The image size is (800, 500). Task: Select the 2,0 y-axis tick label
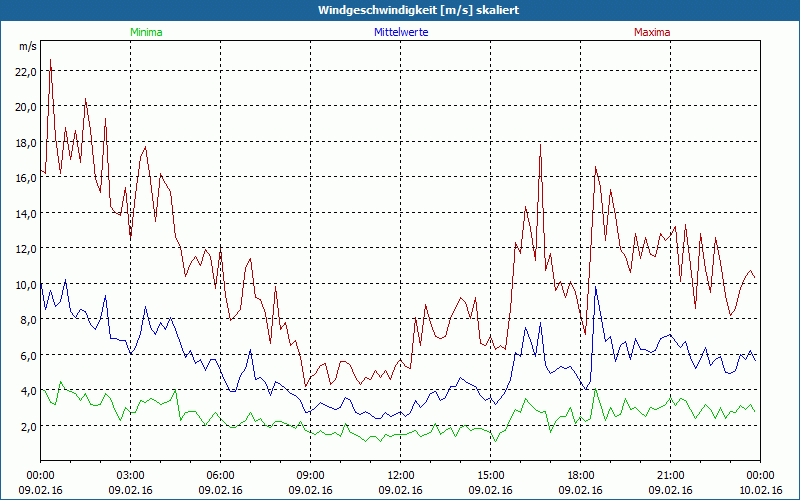pyautogui.click(x=25, y=426)
